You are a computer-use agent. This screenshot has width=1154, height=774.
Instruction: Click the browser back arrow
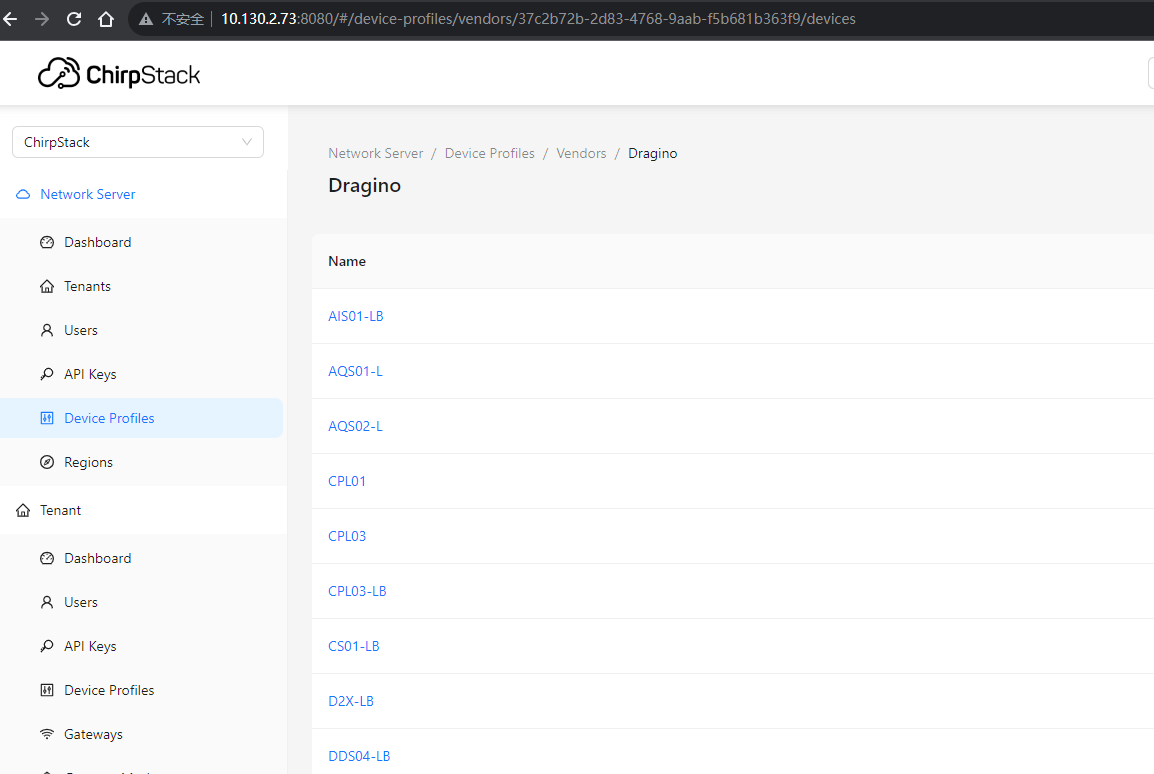(10, 19)
